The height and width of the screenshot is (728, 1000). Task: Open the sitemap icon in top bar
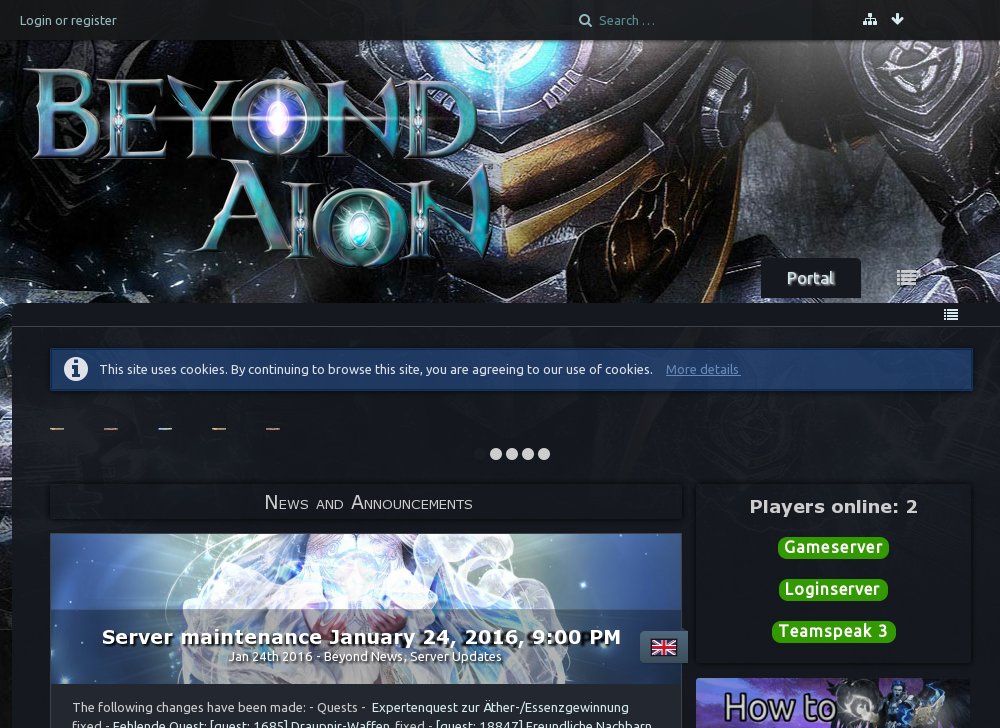pos(870,19)
